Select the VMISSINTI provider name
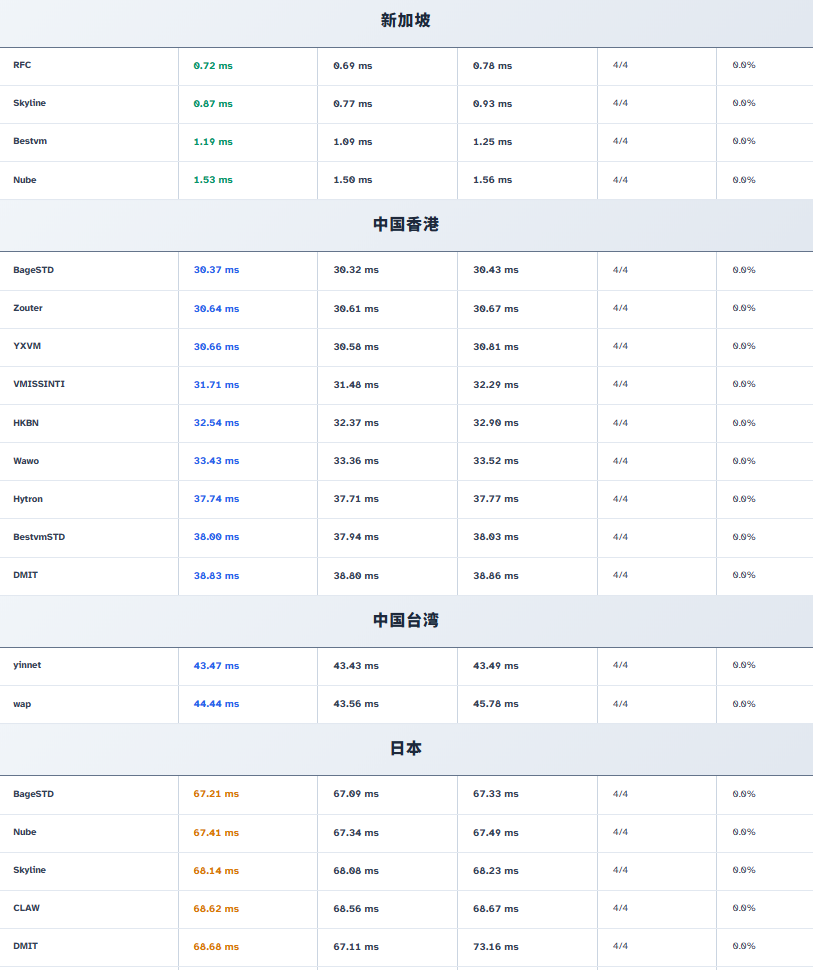813x970 pixels. pyautogui.click(x=39, y=384)
